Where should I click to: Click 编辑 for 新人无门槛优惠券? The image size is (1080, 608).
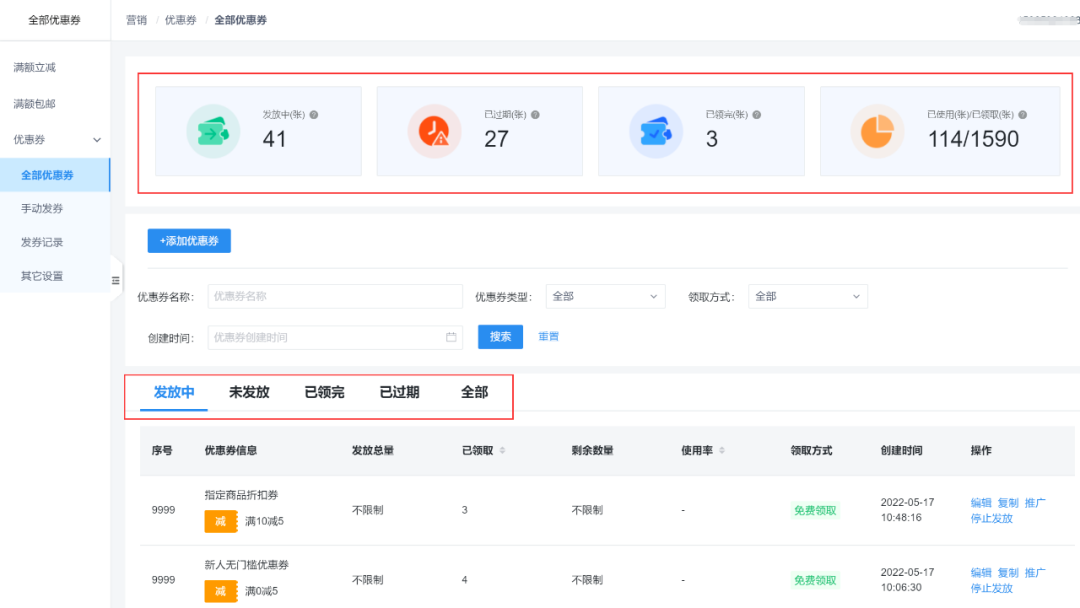coord(981,573)
